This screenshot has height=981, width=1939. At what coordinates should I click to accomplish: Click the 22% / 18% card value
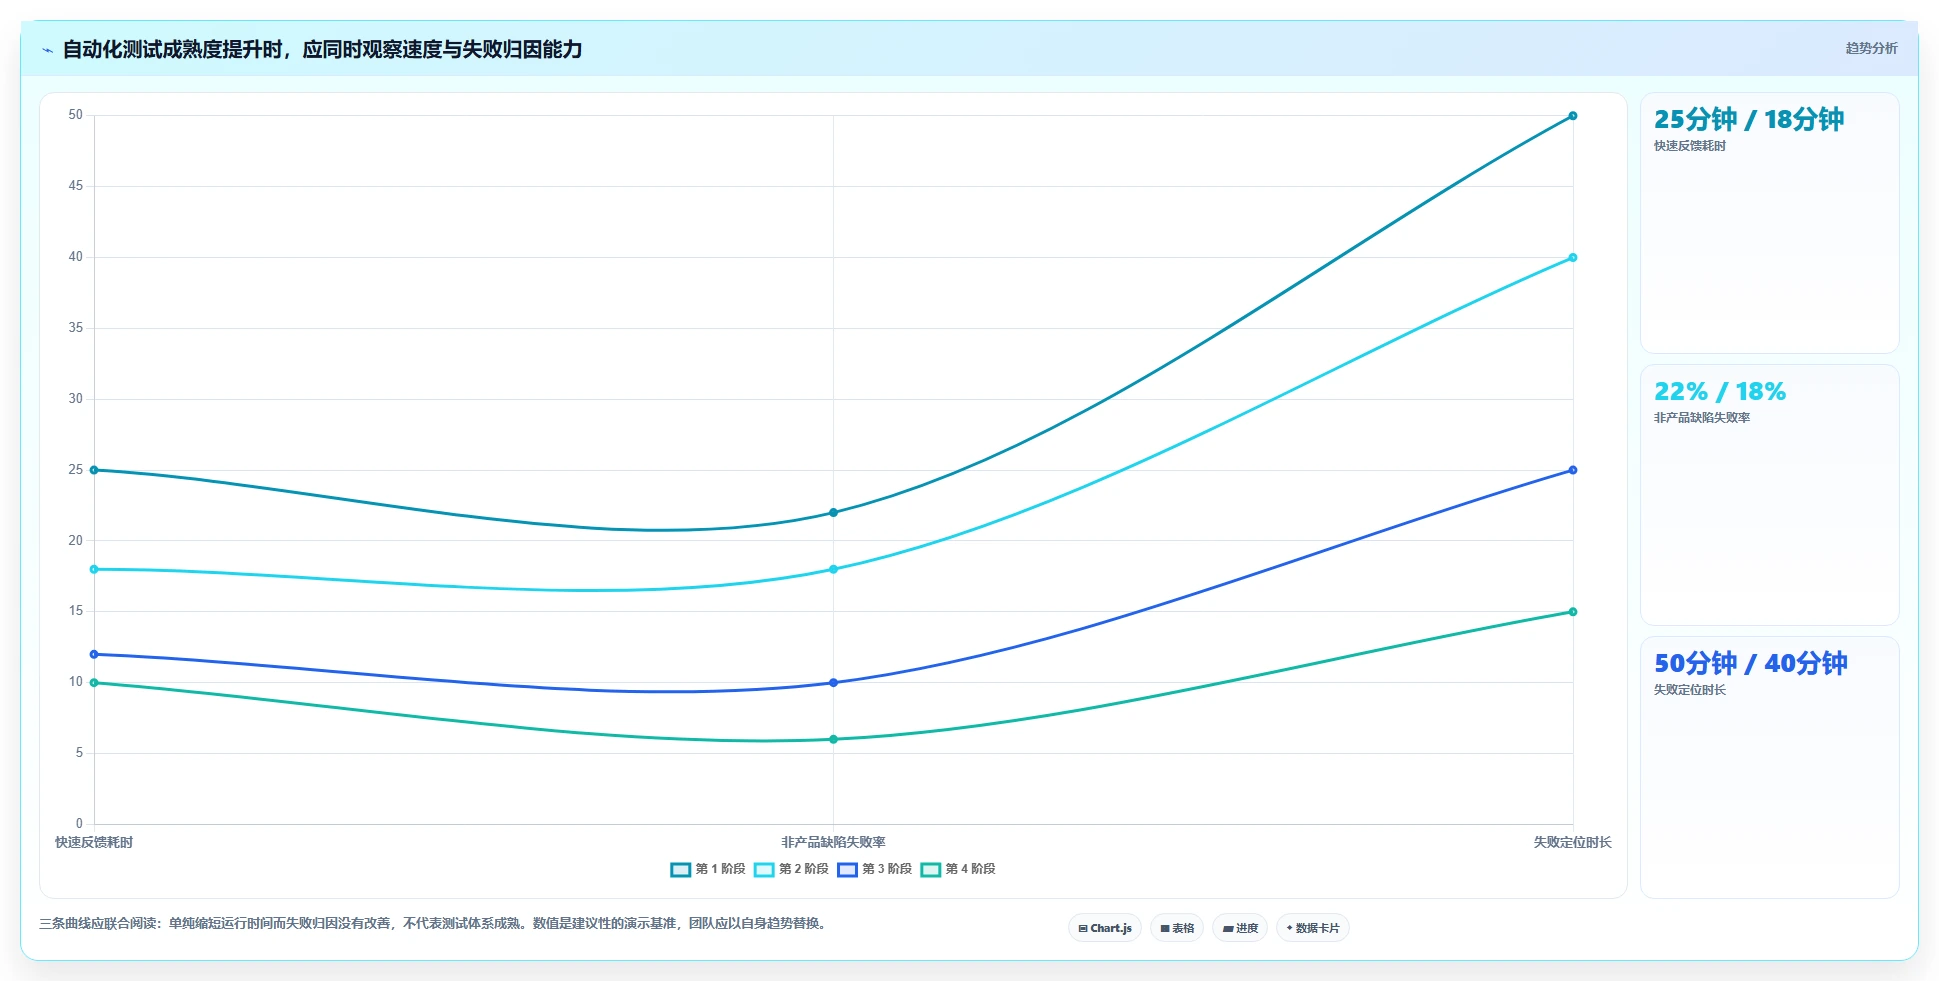click(1720, 392)
